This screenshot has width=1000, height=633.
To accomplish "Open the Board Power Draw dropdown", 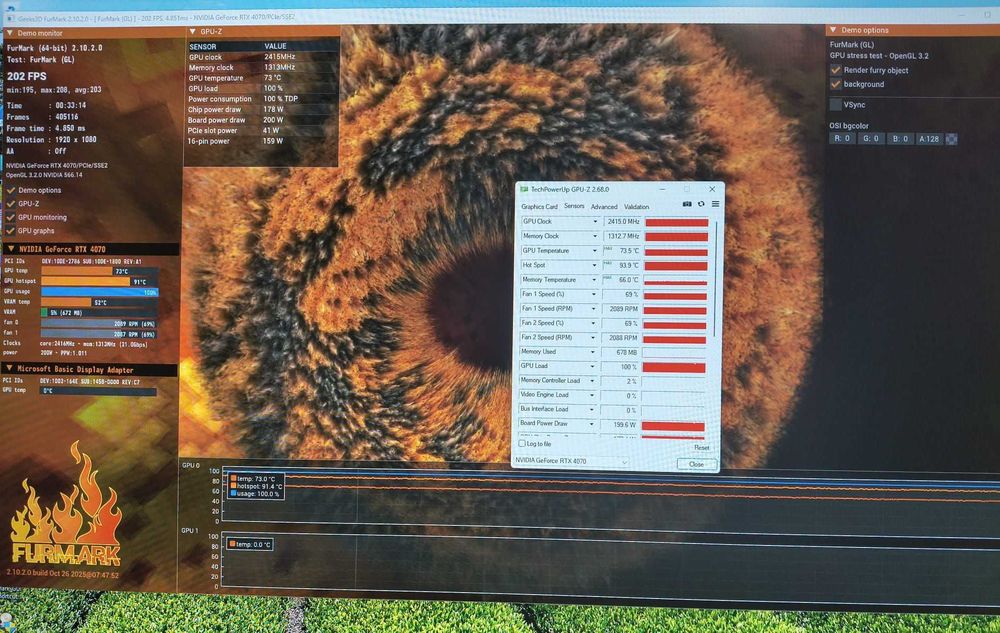I will pyautogui.click(x=591, y=424).
